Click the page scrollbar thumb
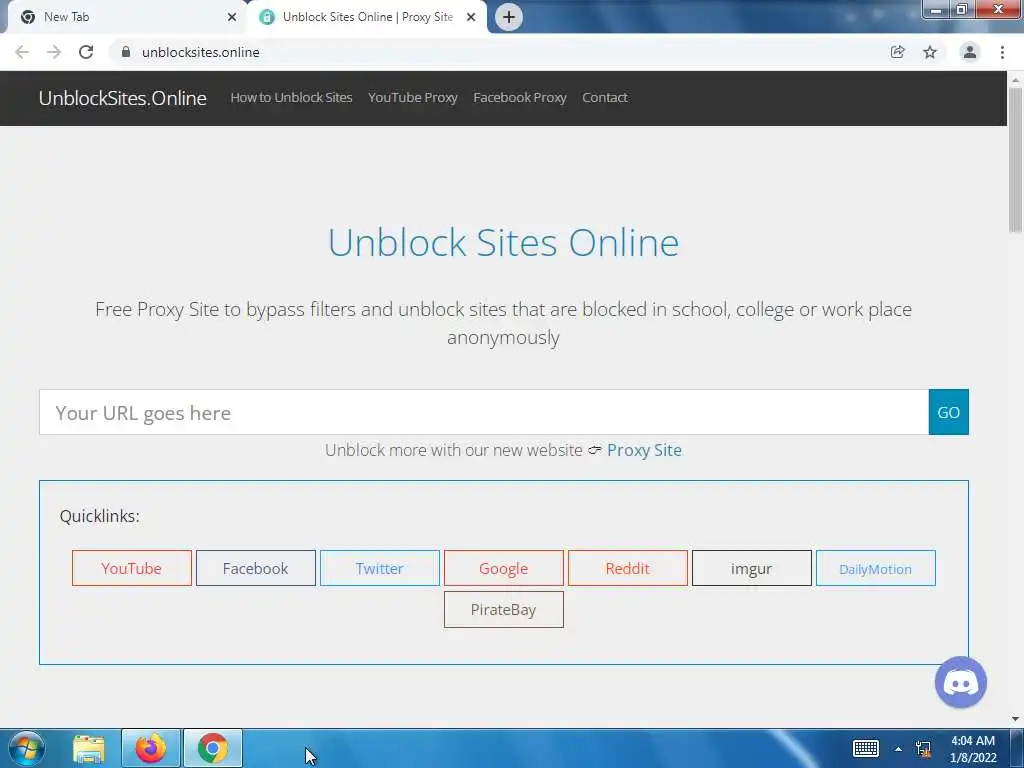 click(x=1016, y=160)
